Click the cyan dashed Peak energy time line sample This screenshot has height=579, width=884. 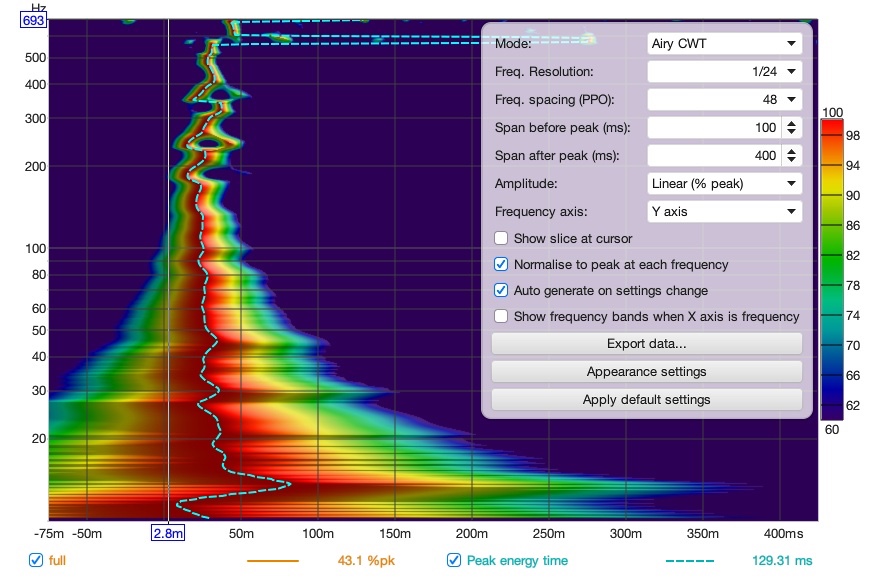pos(690,561)
